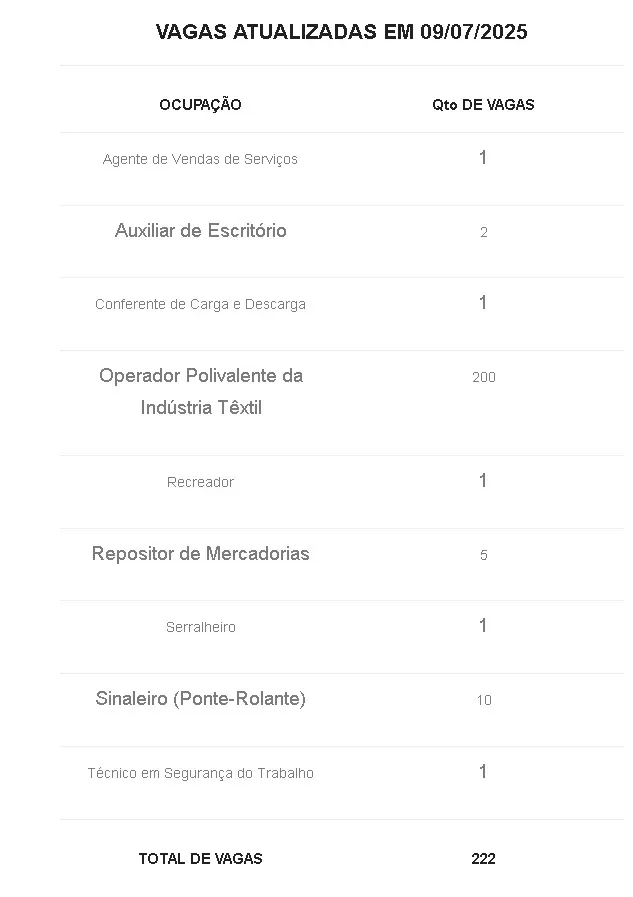
Task: Select the Auxiliar de Escritório occupation
Action: (x=200, y=231)
